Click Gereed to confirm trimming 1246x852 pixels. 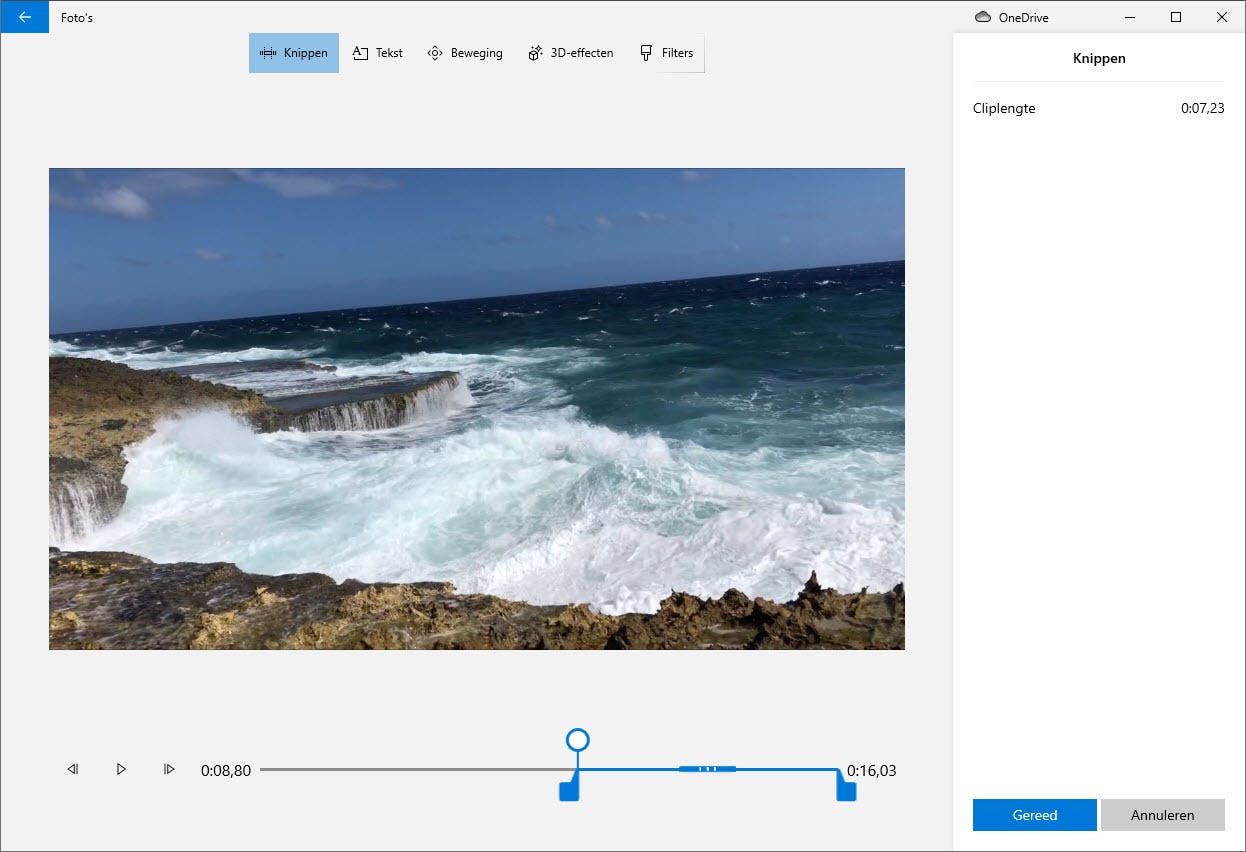(1035, 815)
